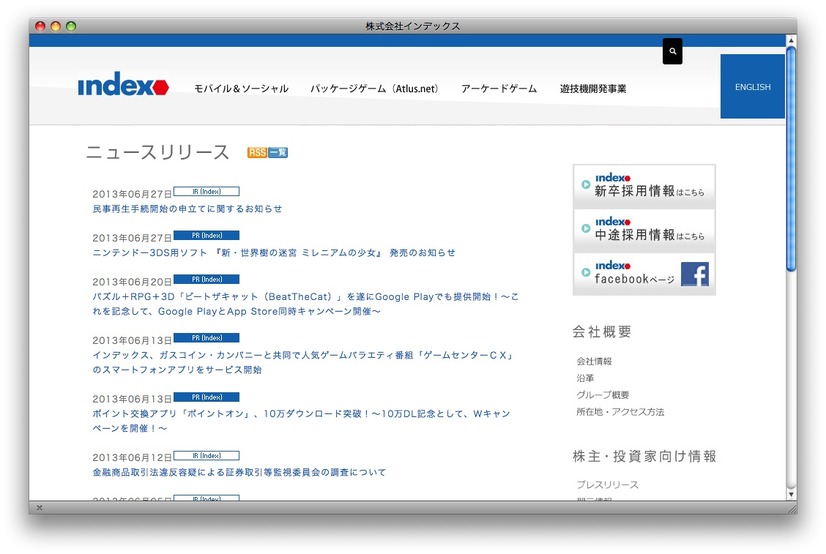Click the yellow minimize window button
Viewport: 826px width, 554px height.
pos(55,26)
